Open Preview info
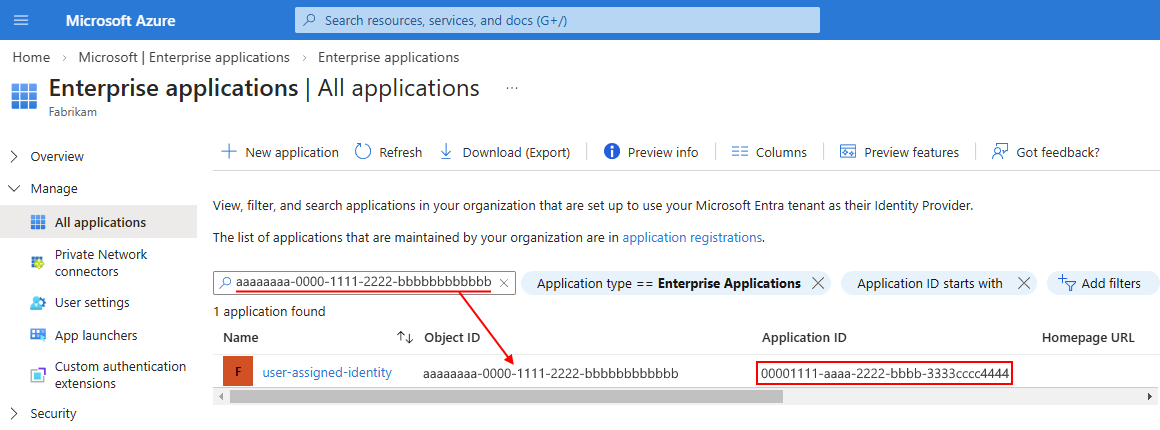Screen dimensions: 1160x430 651,152
